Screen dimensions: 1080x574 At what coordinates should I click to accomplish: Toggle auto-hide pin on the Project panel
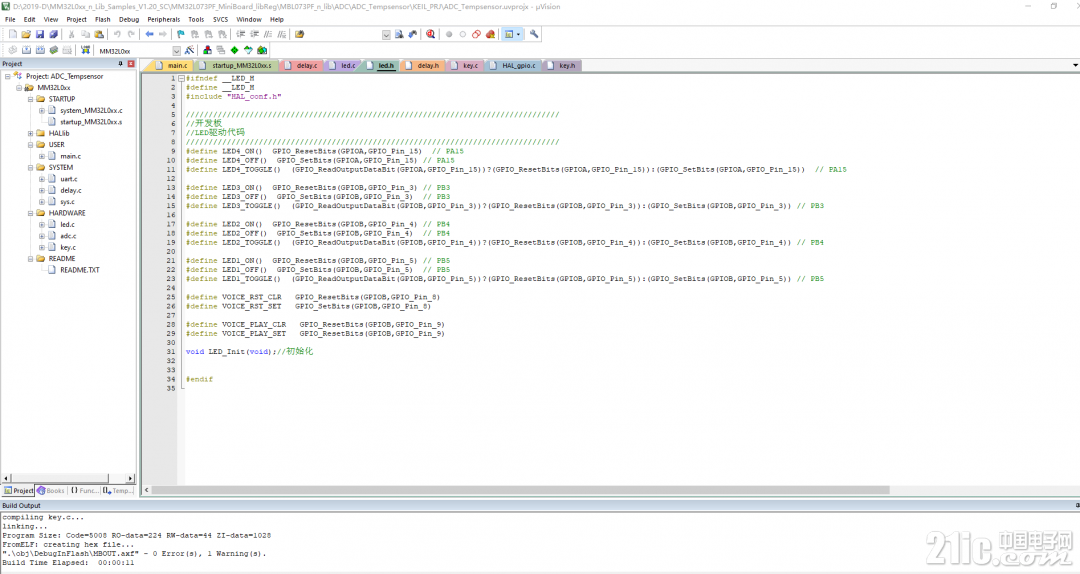click(121, 63)
